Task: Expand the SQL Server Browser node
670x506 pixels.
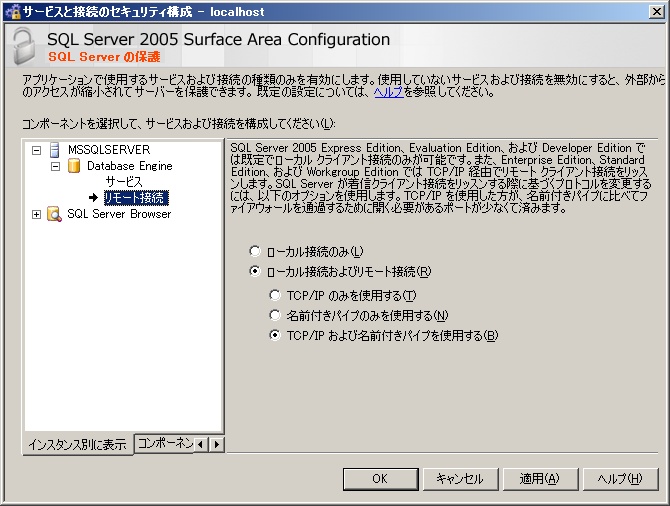Action: pos(37,214)
